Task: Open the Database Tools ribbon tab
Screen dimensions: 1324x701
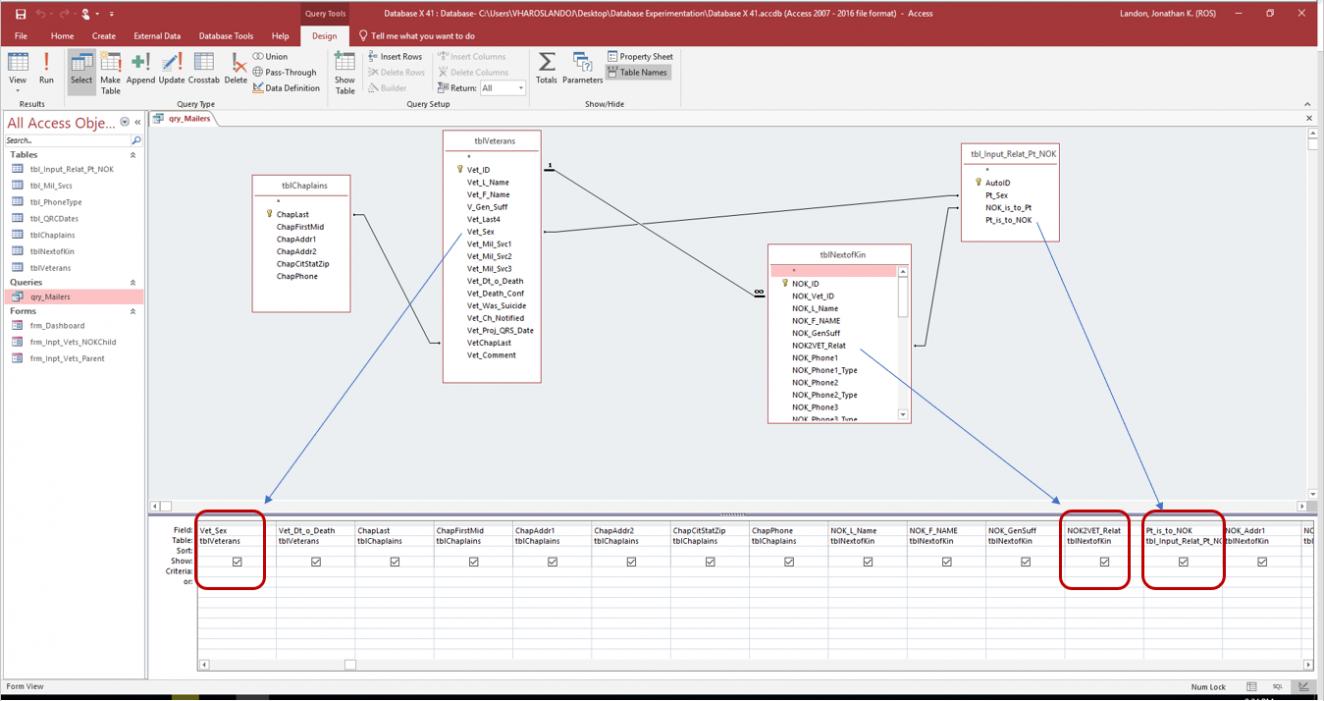Action: tap(227, 36)
